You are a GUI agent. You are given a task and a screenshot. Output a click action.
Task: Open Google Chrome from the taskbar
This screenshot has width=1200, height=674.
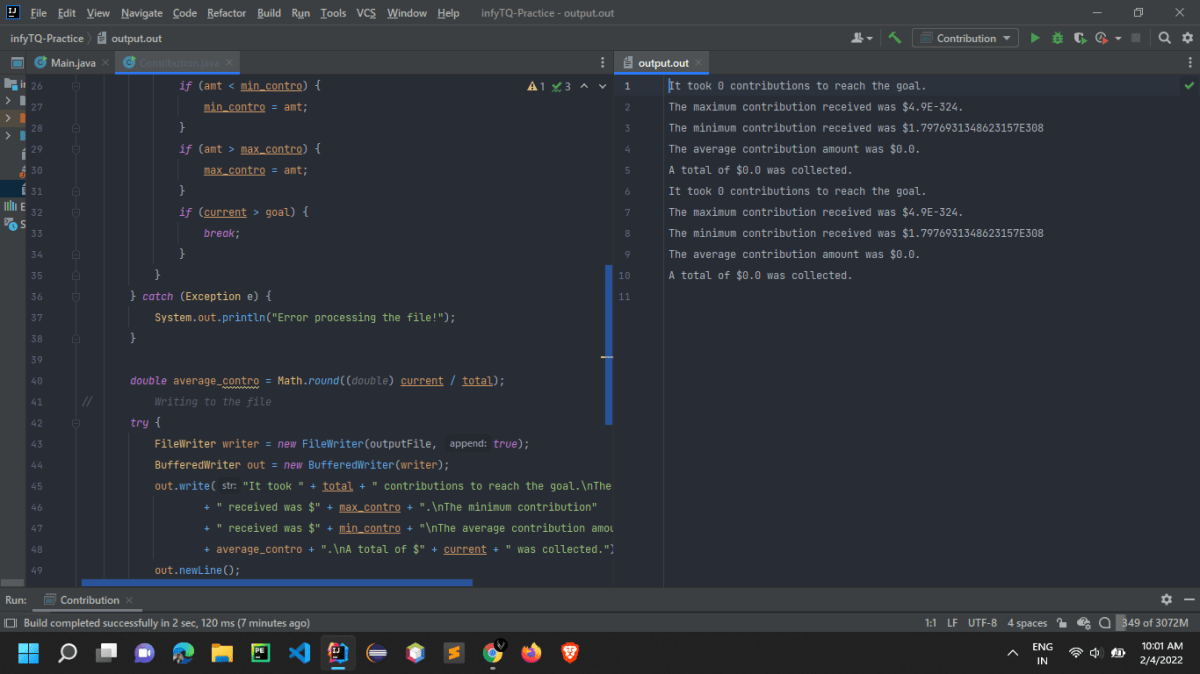tap(493, 653)
